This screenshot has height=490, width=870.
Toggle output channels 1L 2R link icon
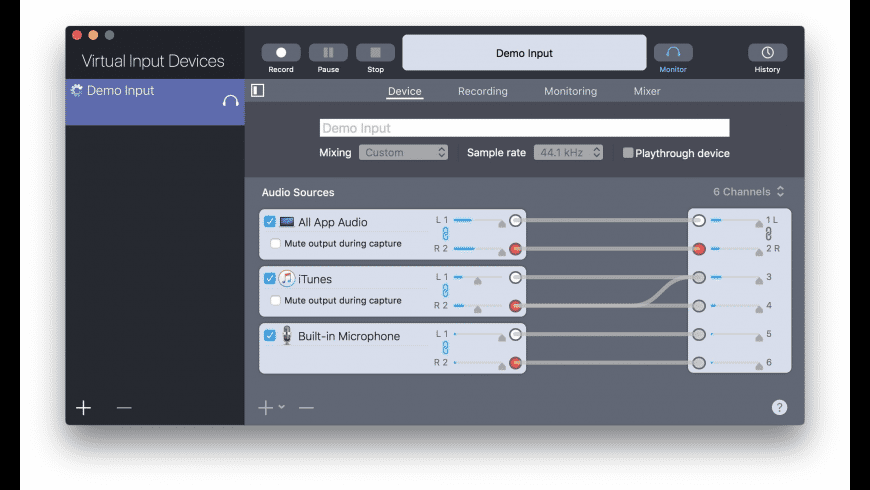coord(768,234)
